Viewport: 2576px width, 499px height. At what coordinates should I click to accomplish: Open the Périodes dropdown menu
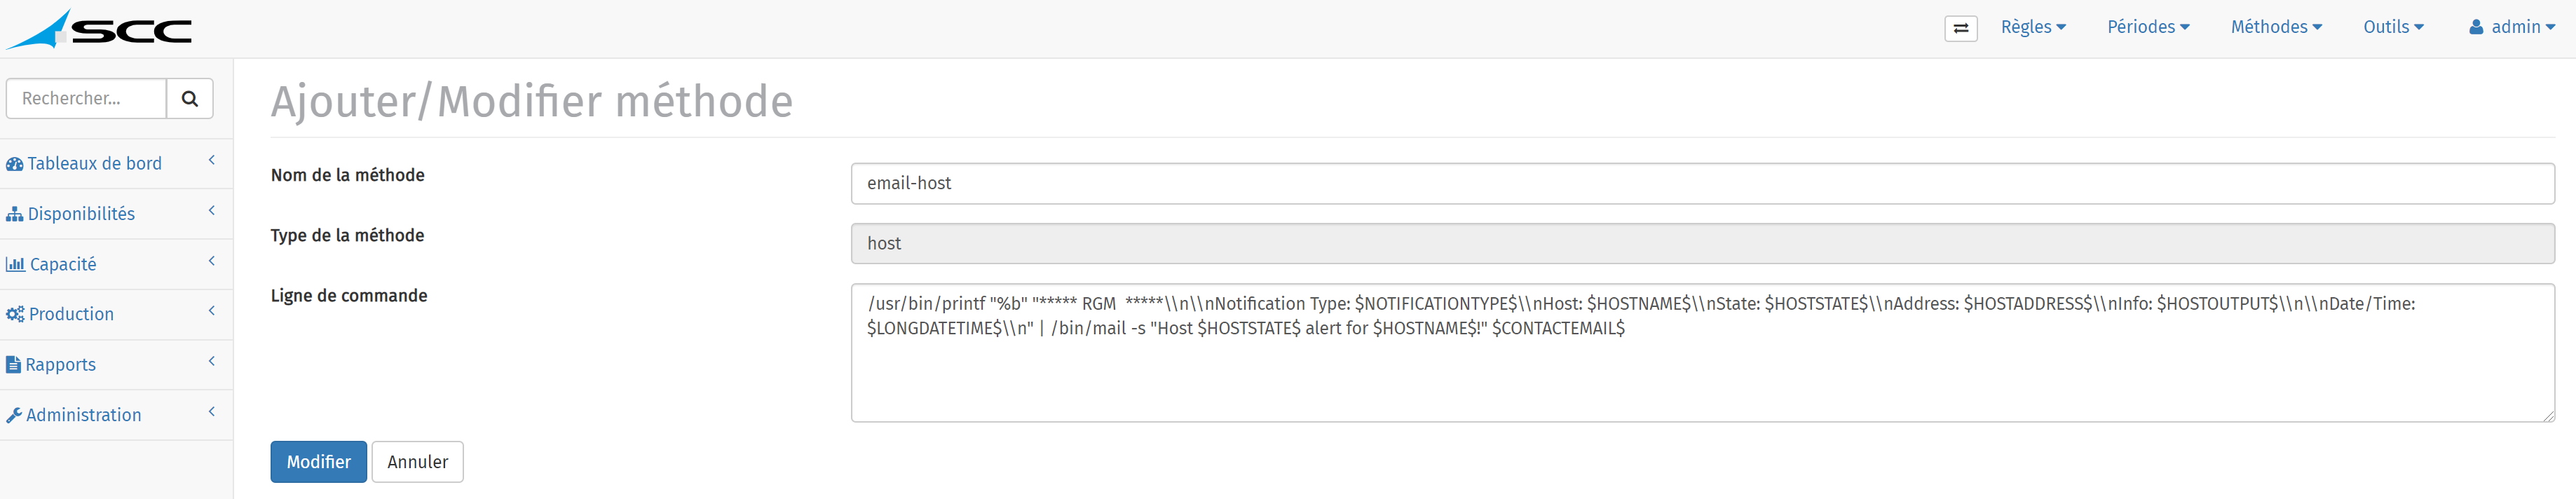2148,27
